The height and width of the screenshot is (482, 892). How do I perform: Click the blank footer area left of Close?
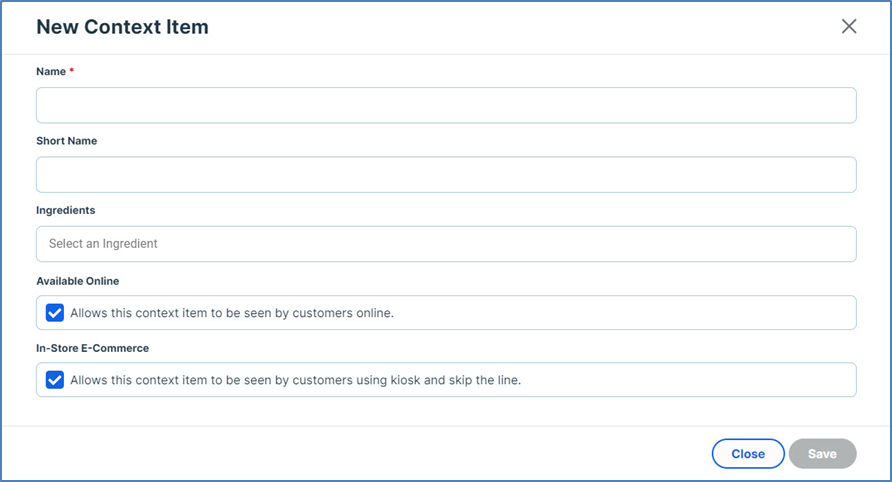[x=400, y=454]
